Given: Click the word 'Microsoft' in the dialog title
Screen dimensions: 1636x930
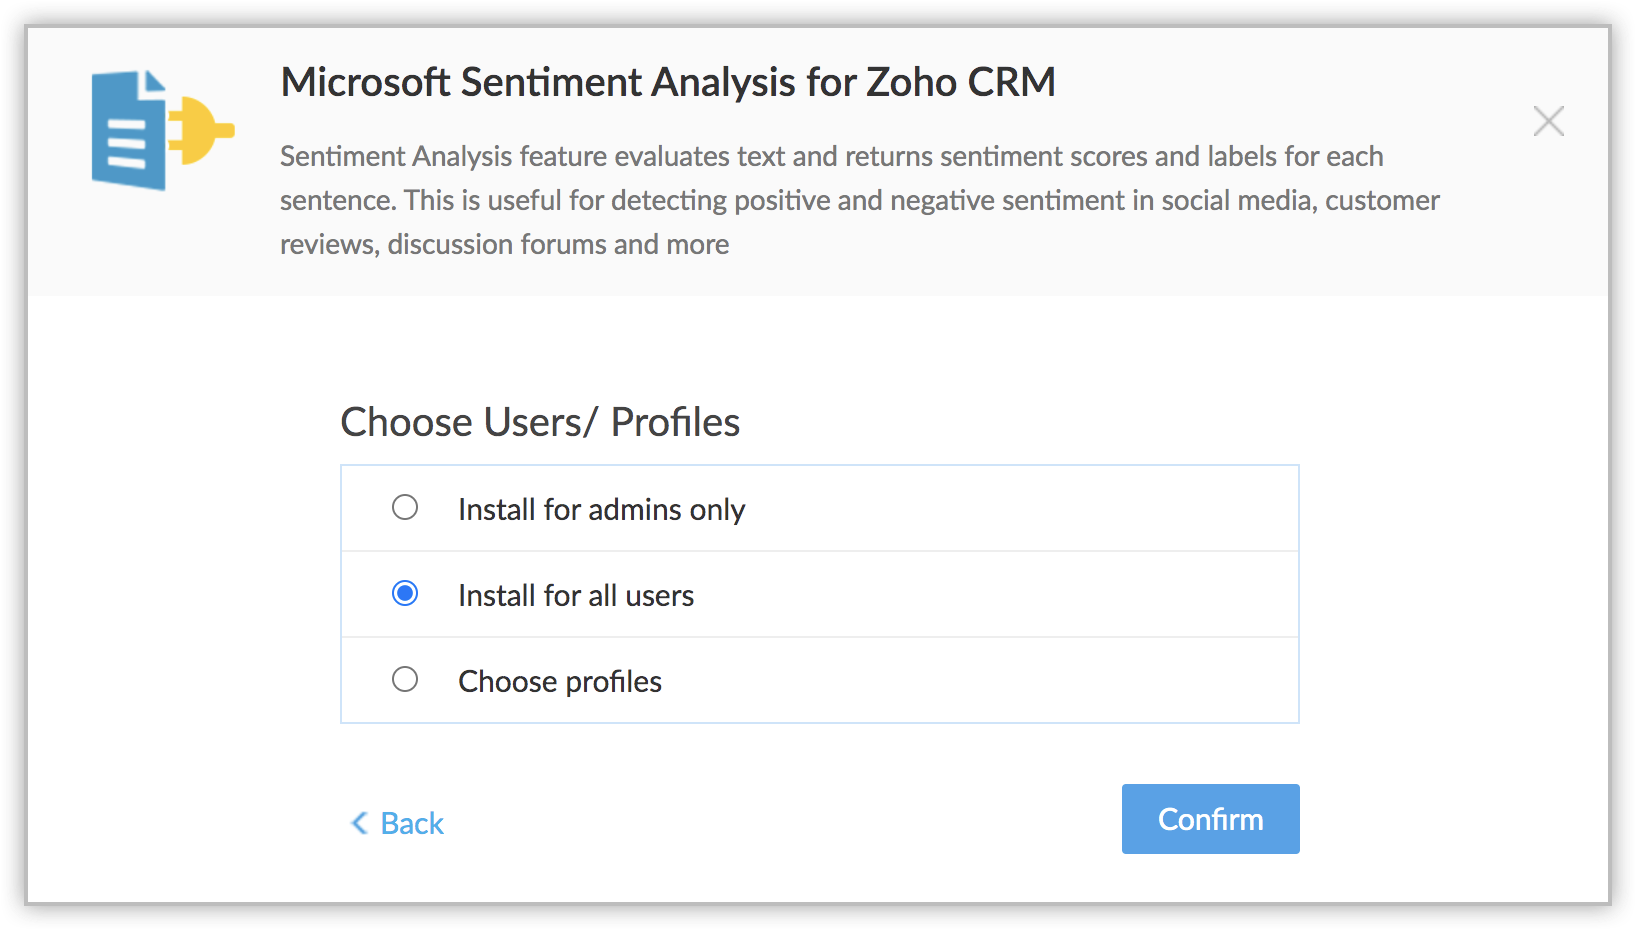Looking at the screenshot, I should pyautogui.click(x=365, y=82).
